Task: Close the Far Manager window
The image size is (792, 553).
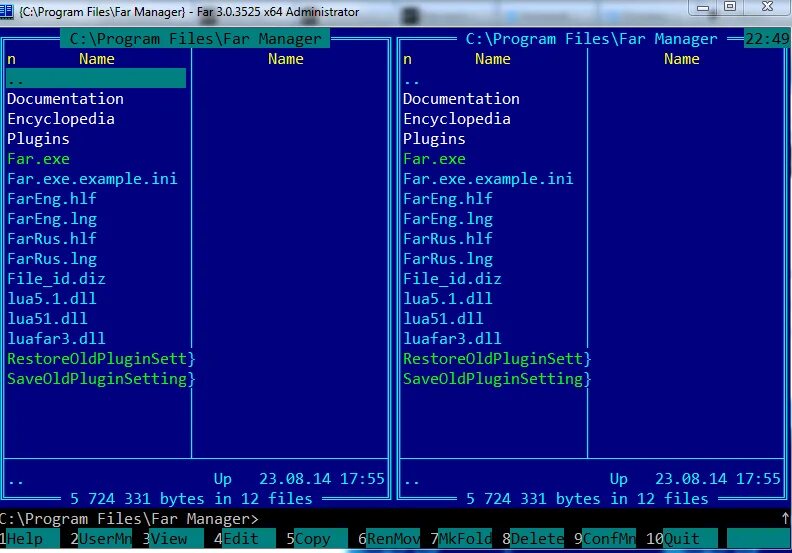Action: [x=767, y=6]
